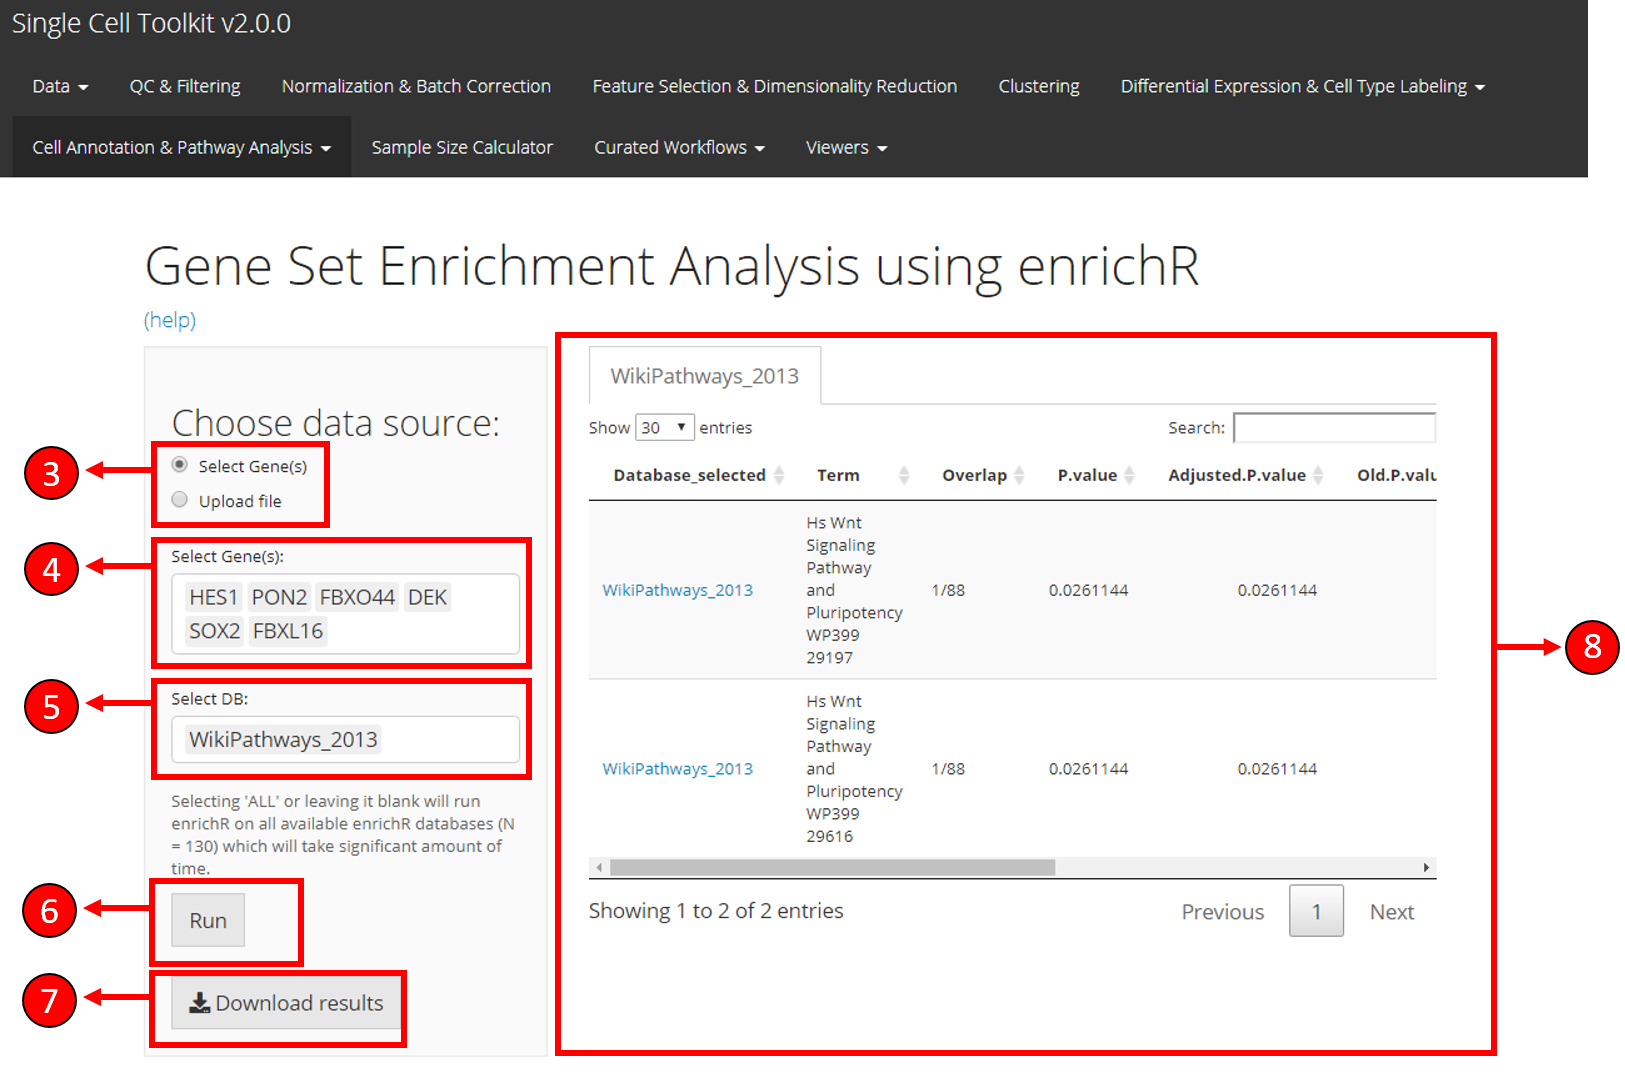This screenshot has width=1625, height=1083.
Task: Sort using Adjusted.P.value arrows icon
Action: point(1318,476)
